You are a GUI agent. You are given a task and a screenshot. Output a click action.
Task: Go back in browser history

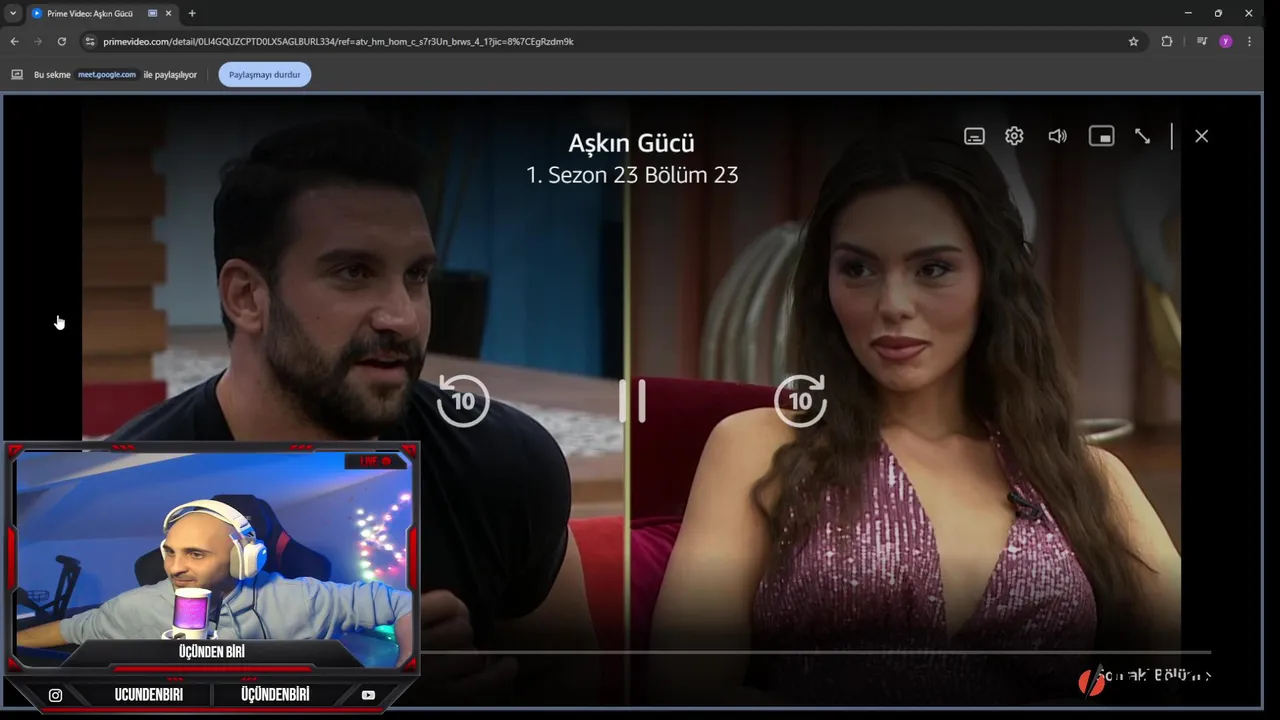[x=14, y=41]
